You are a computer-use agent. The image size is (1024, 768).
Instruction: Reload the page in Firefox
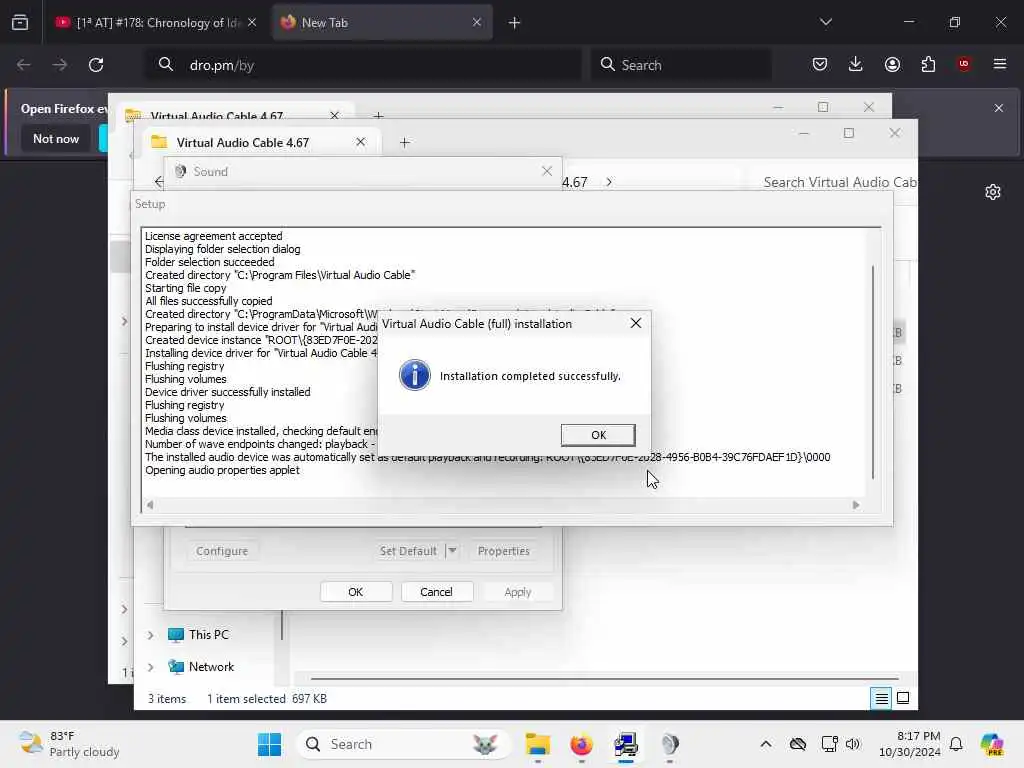tap(96, 65)
